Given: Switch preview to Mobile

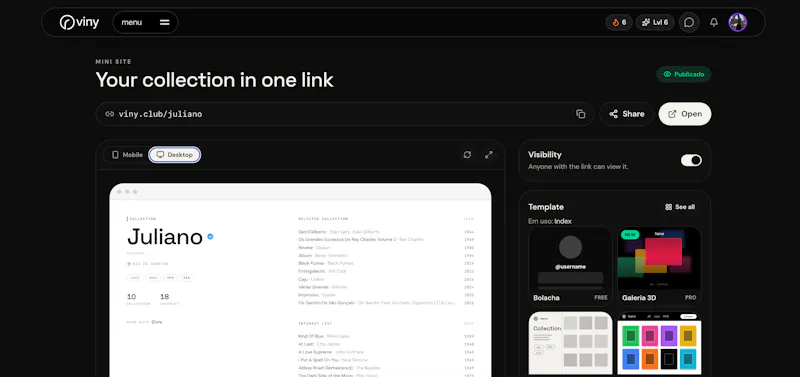Looking at the screenshot, I should coord(127,155).
